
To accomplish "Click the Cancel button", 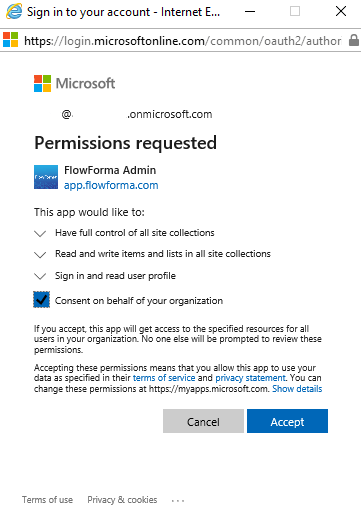I will click(203, 421).
